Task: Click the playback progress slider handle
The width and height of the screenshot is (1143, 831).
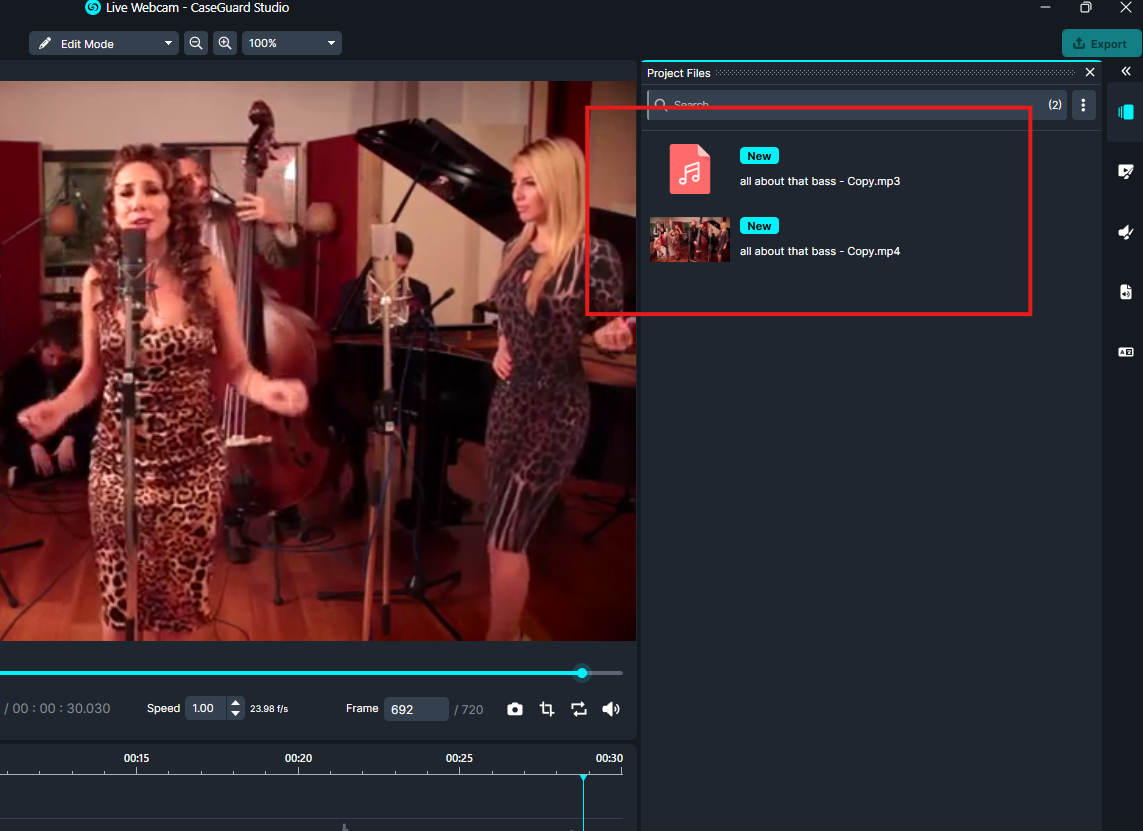Action: (582, 673)
